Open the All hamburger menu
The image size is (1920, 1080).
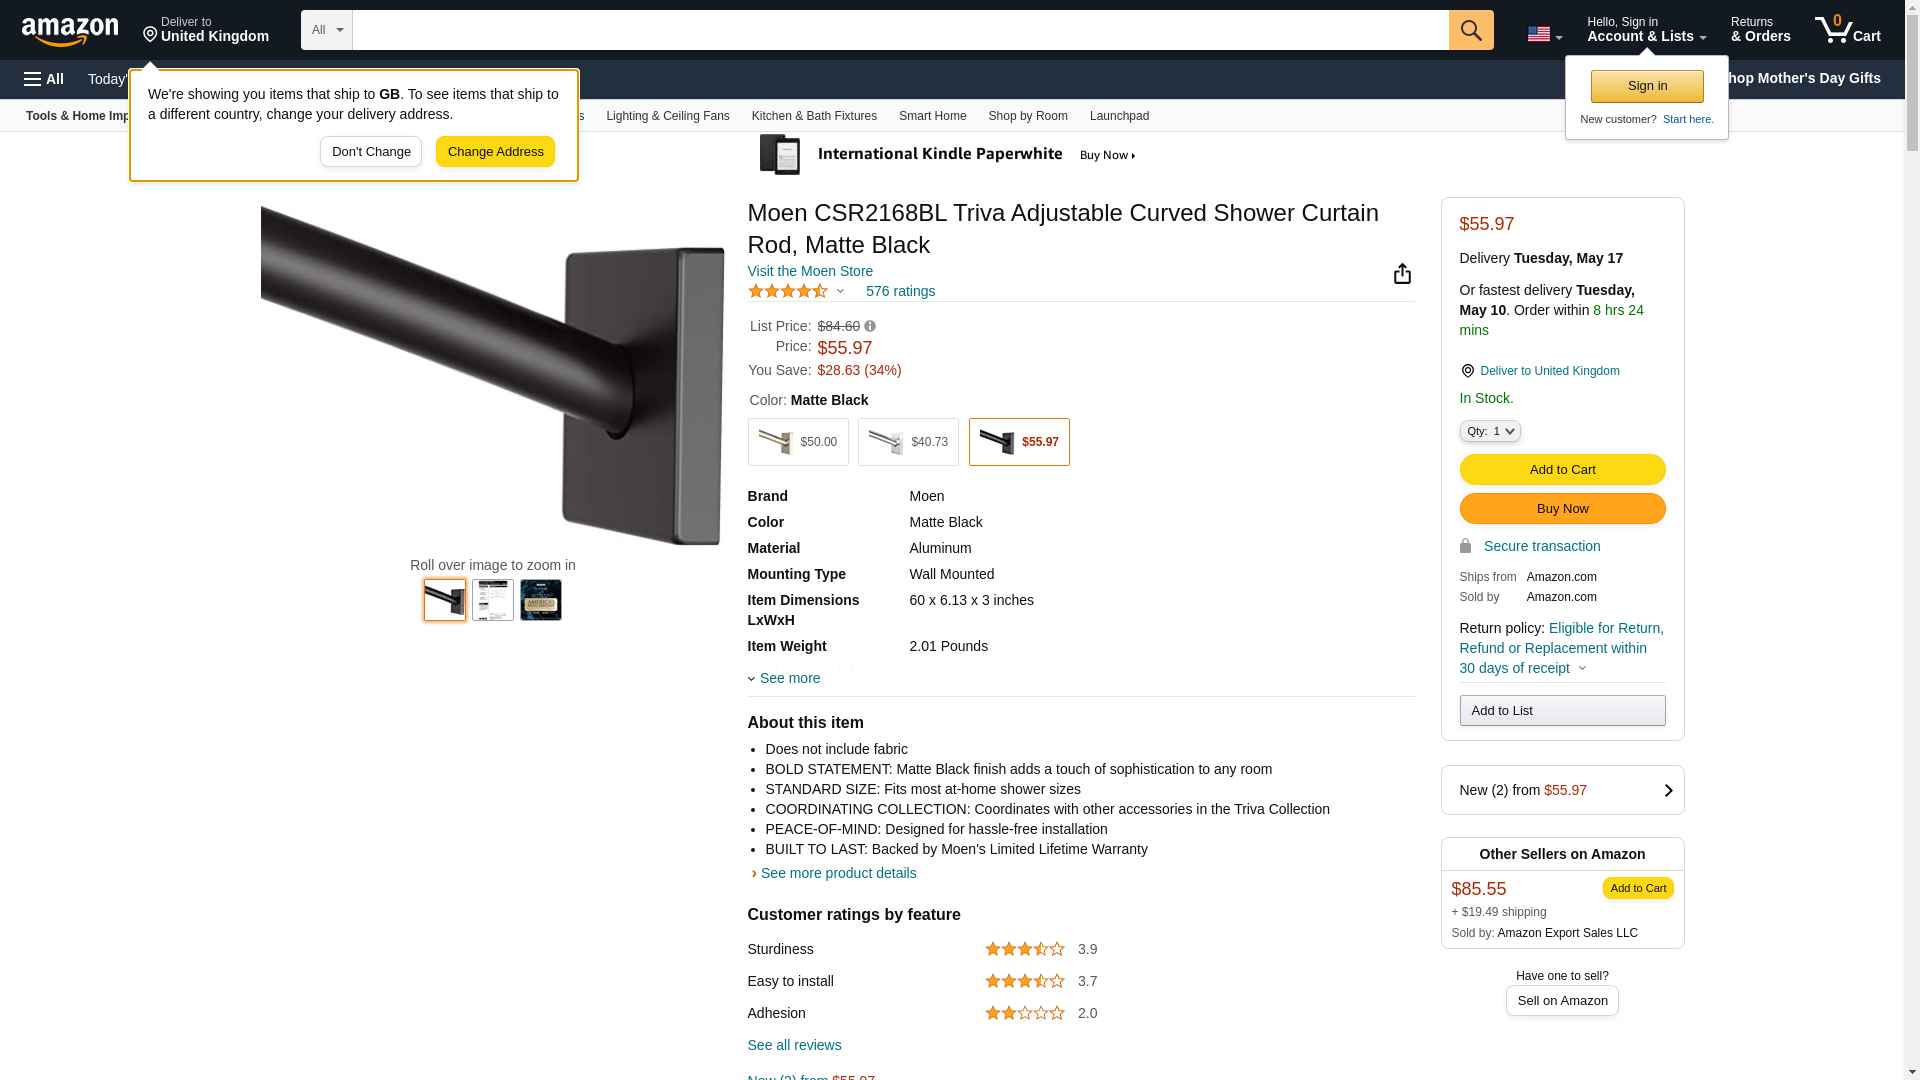44,79
